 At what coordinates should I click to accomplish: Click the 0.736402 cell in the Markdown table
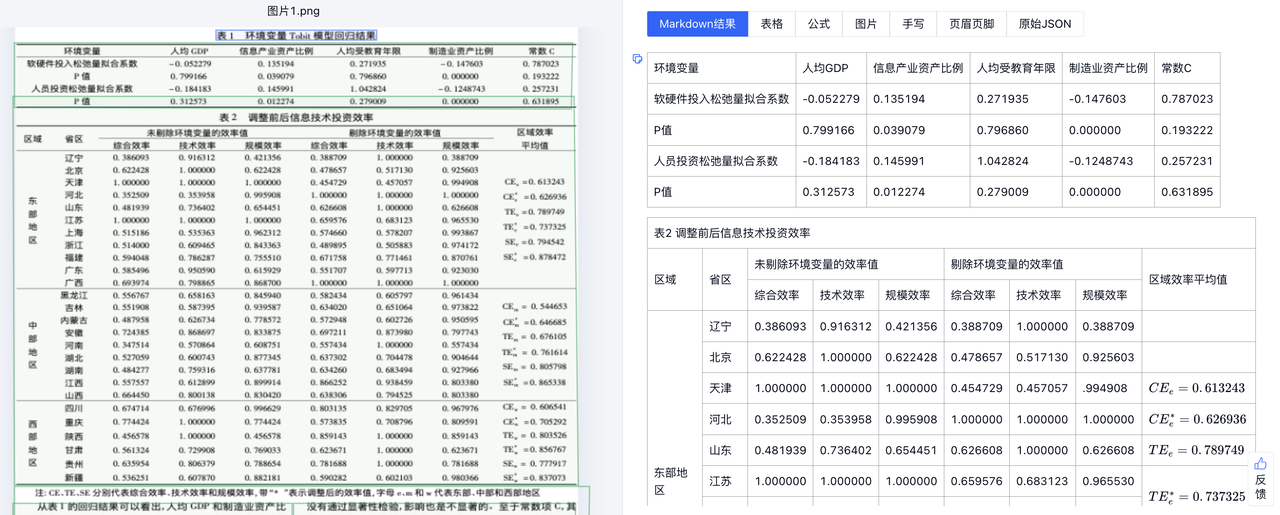846,451
